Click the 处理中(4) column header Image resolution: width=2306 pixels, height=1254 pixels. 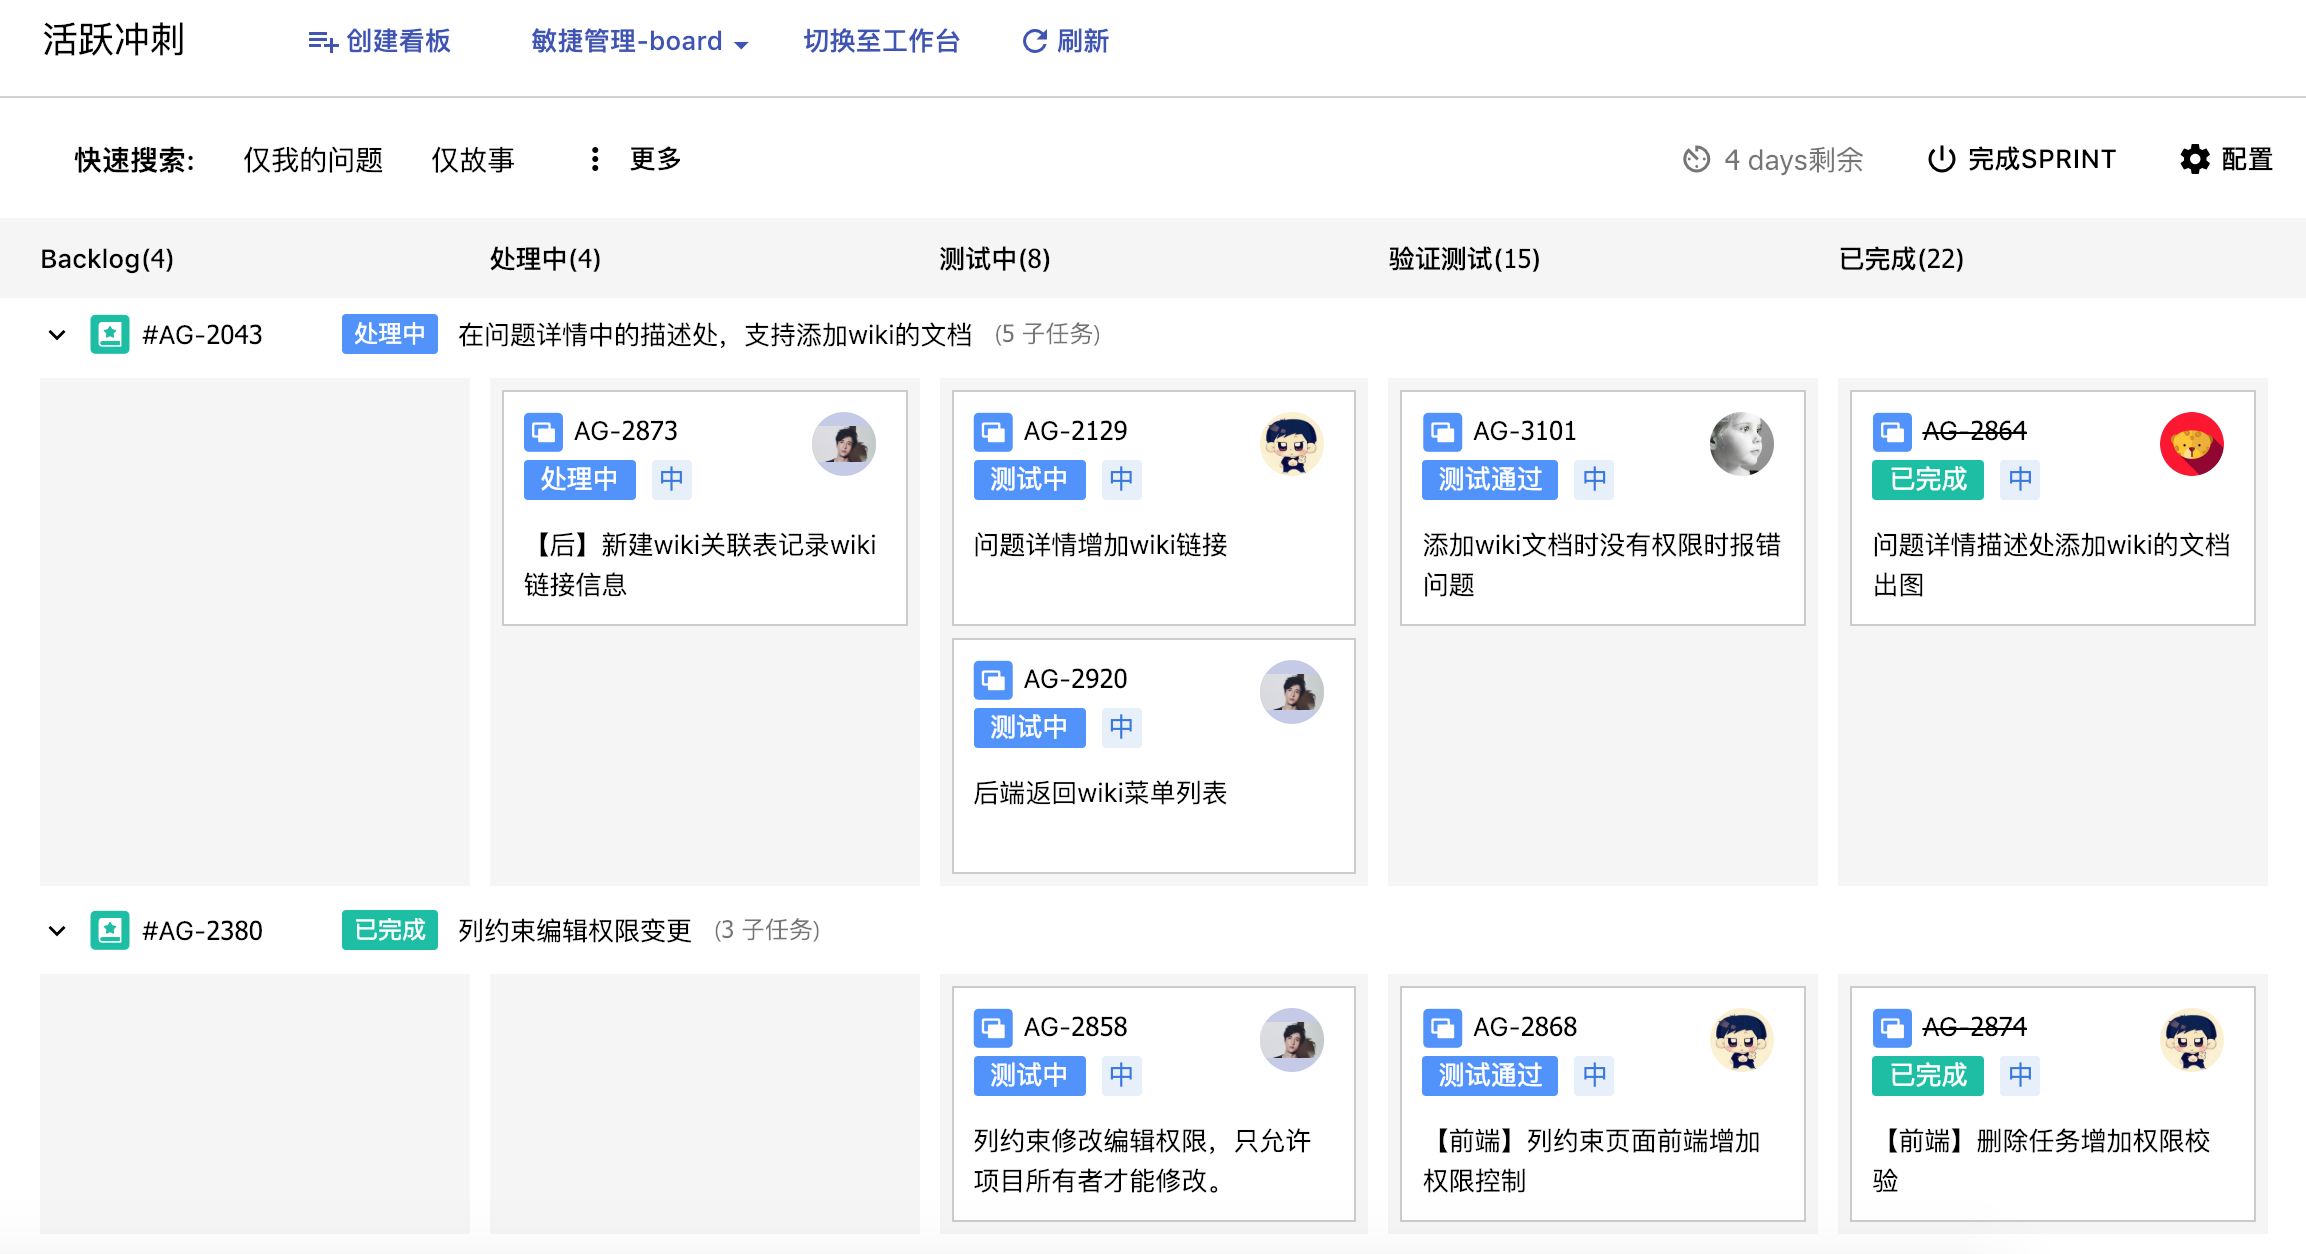coord(545,259)
